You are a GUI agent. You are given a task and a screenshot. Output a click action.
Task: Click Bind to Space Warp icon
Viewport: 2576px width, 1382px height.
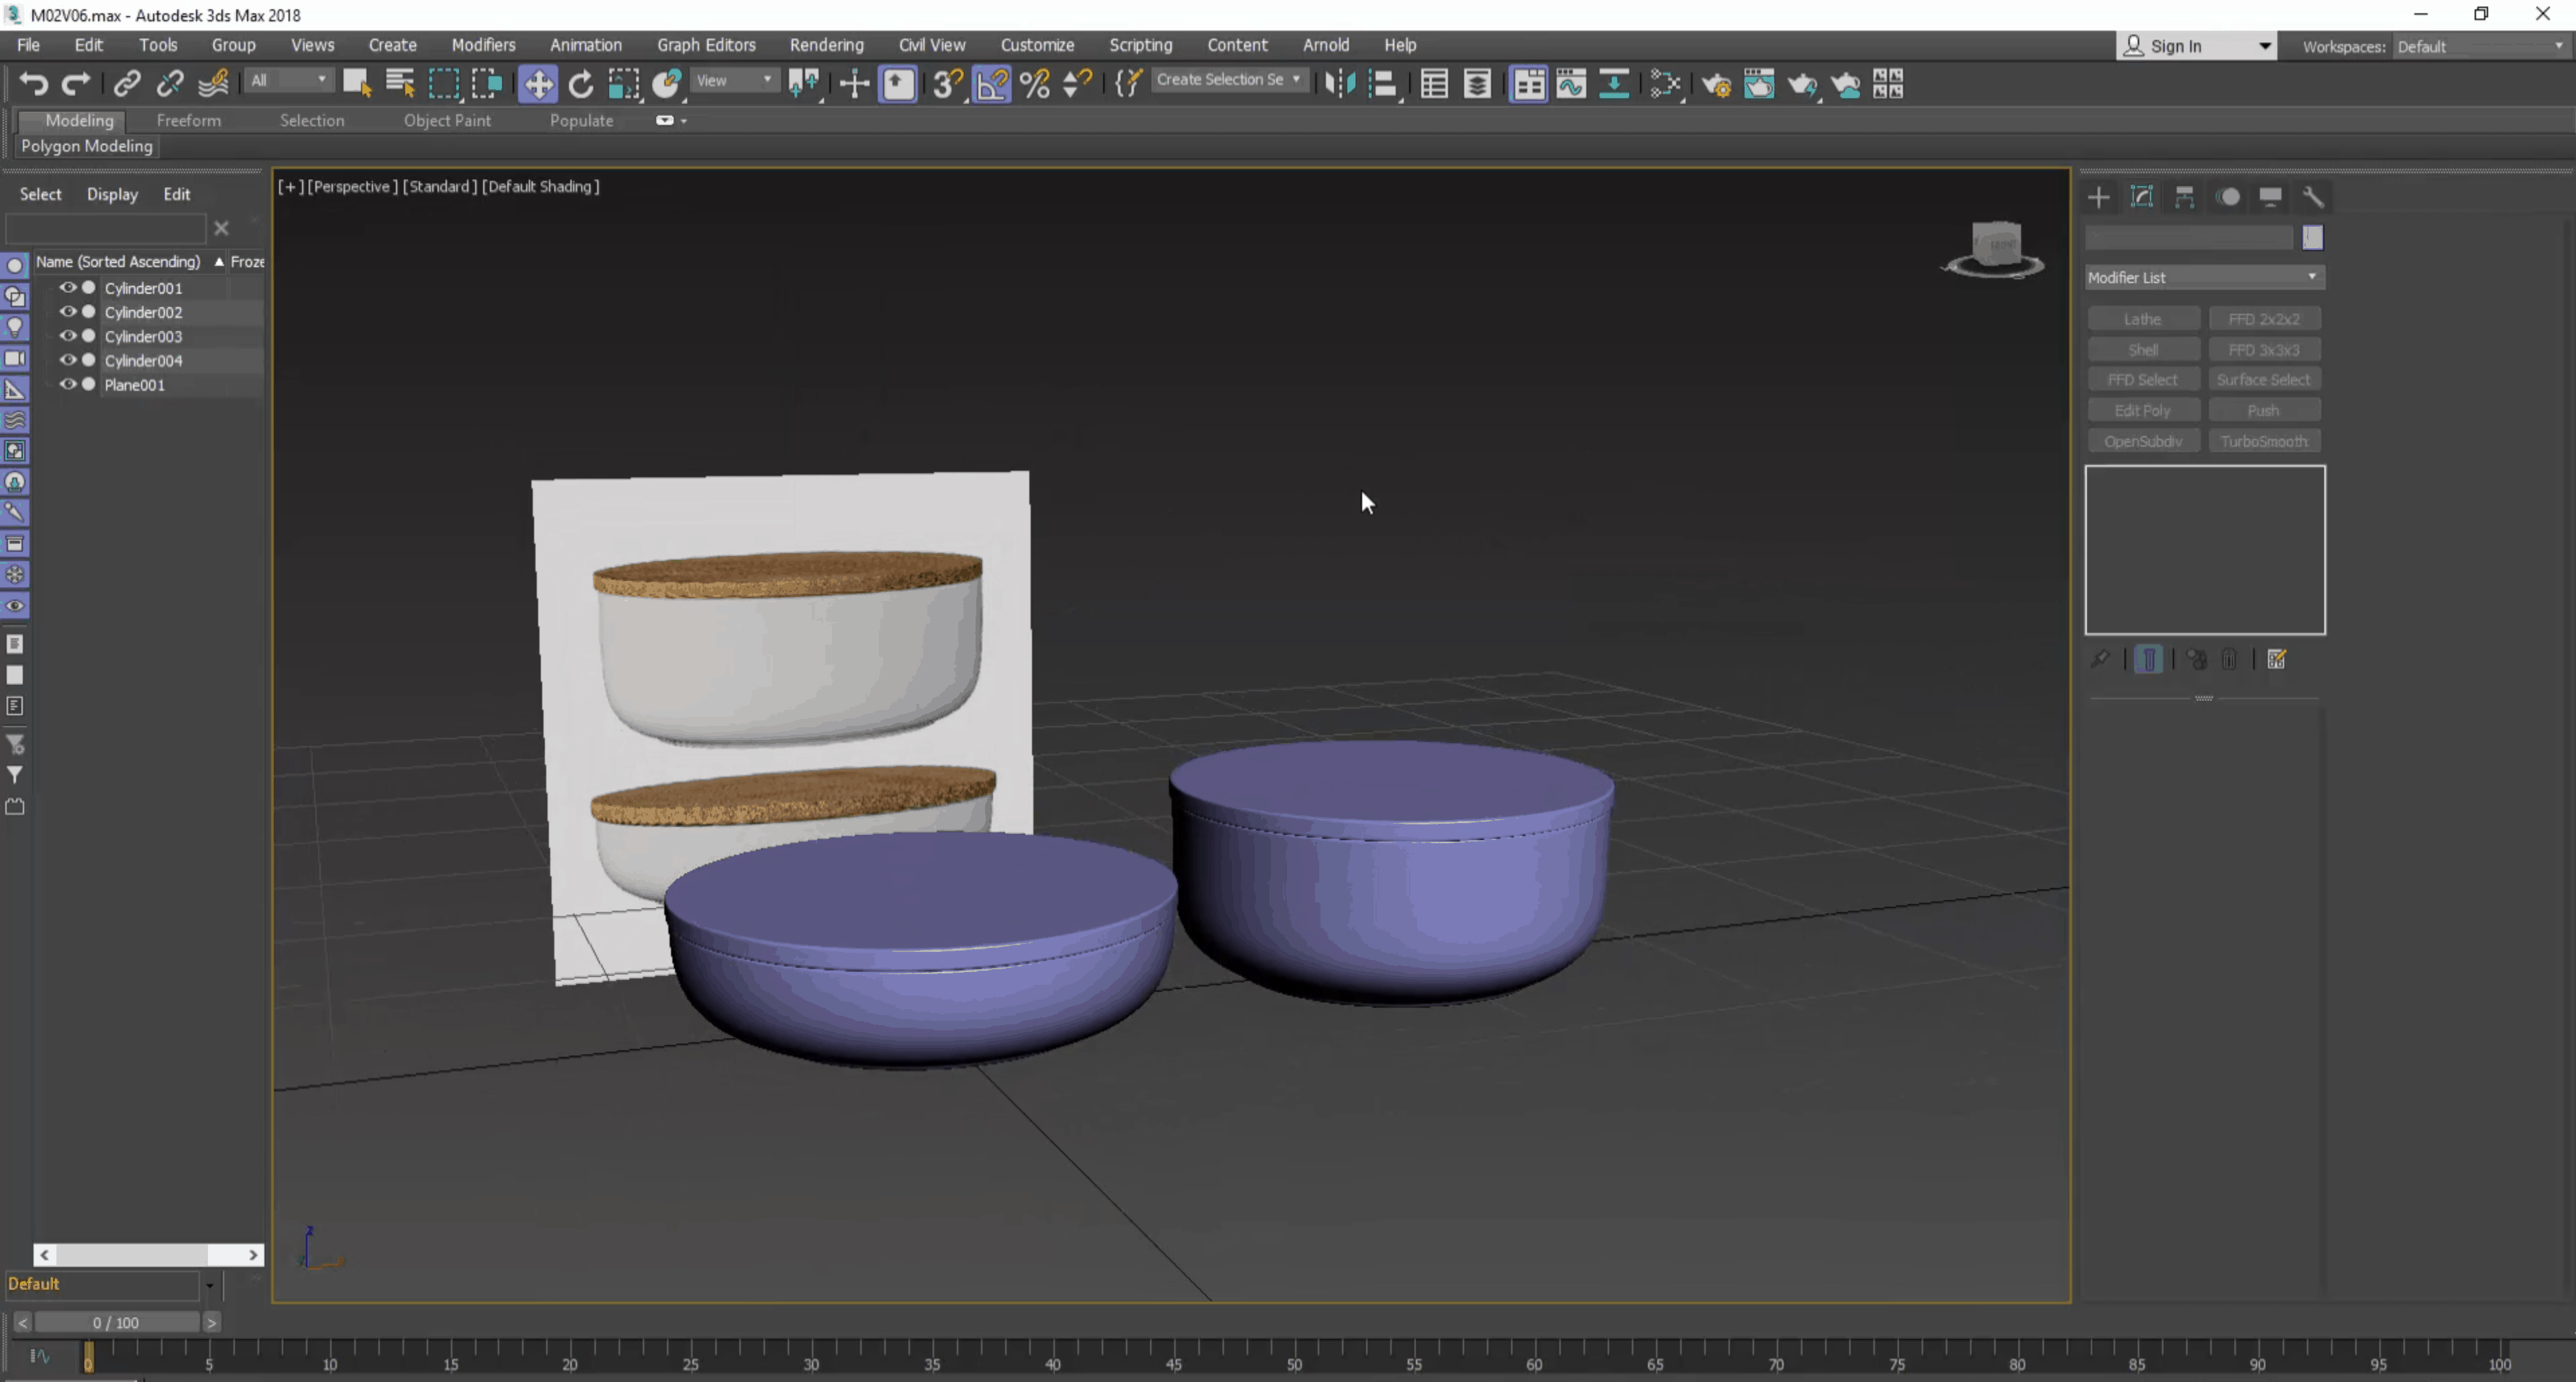(213, 84)
